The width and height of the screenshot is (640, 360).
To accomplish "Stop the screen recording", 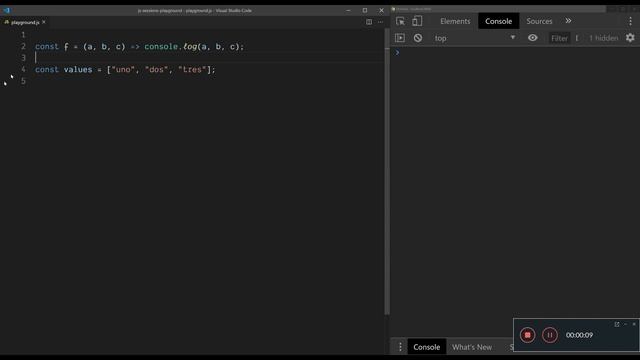I will [527, 335].
